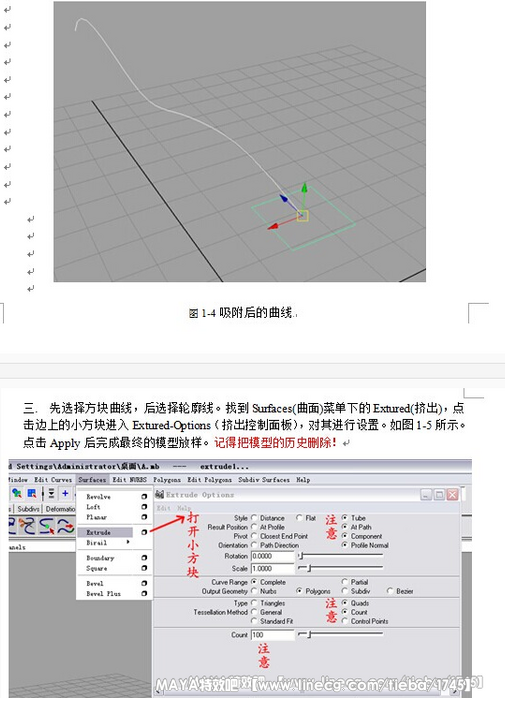Screen dimensions: 505x702
Task: Switch to the Subdivs shelf tab
Action: (28, 509)
